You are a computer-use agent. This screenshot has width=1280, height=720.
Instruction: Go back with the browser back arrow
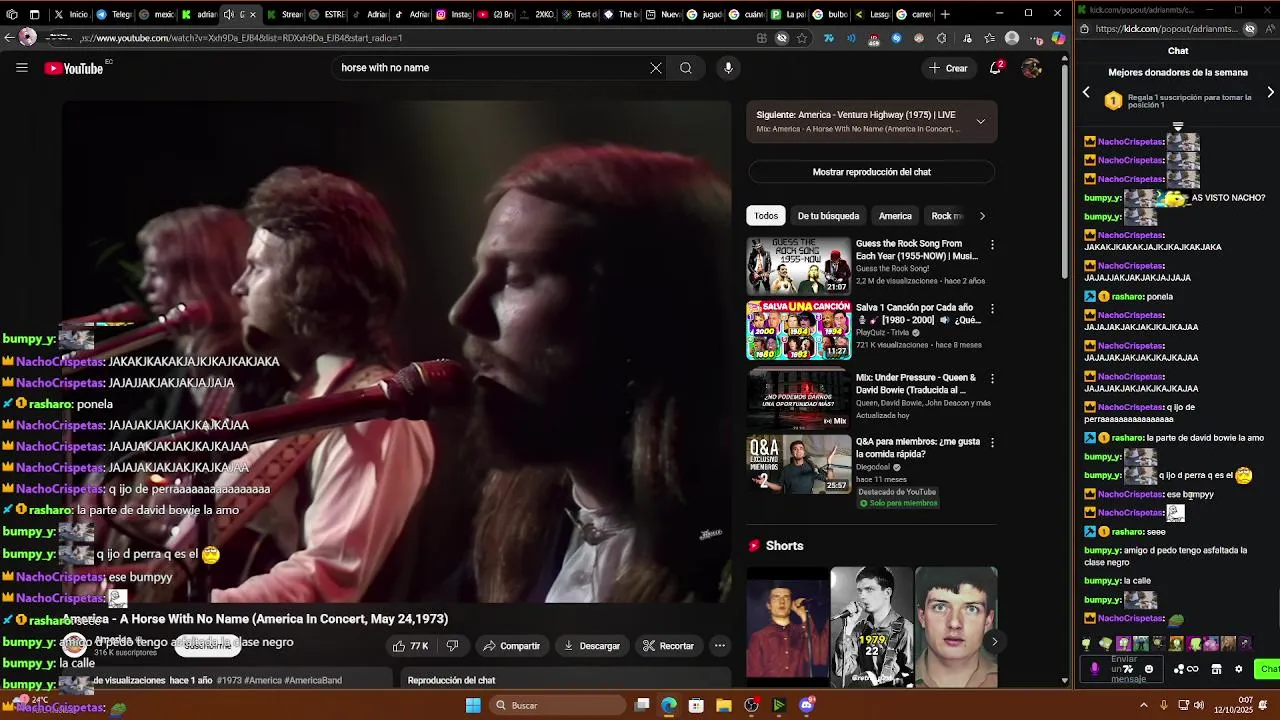click(x=9, y=37)
